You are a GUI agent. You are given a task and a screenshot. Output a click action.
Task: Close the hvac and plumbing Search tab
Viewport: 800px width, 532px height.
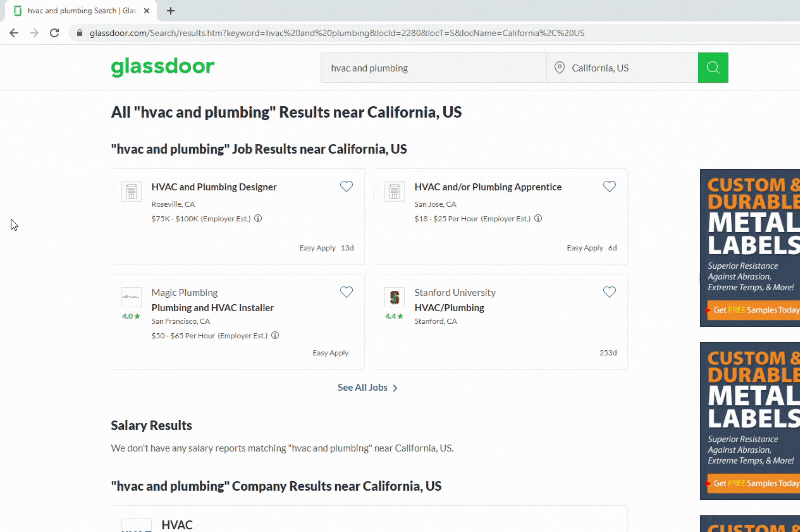pyautogui.click(x=146, y=11)
